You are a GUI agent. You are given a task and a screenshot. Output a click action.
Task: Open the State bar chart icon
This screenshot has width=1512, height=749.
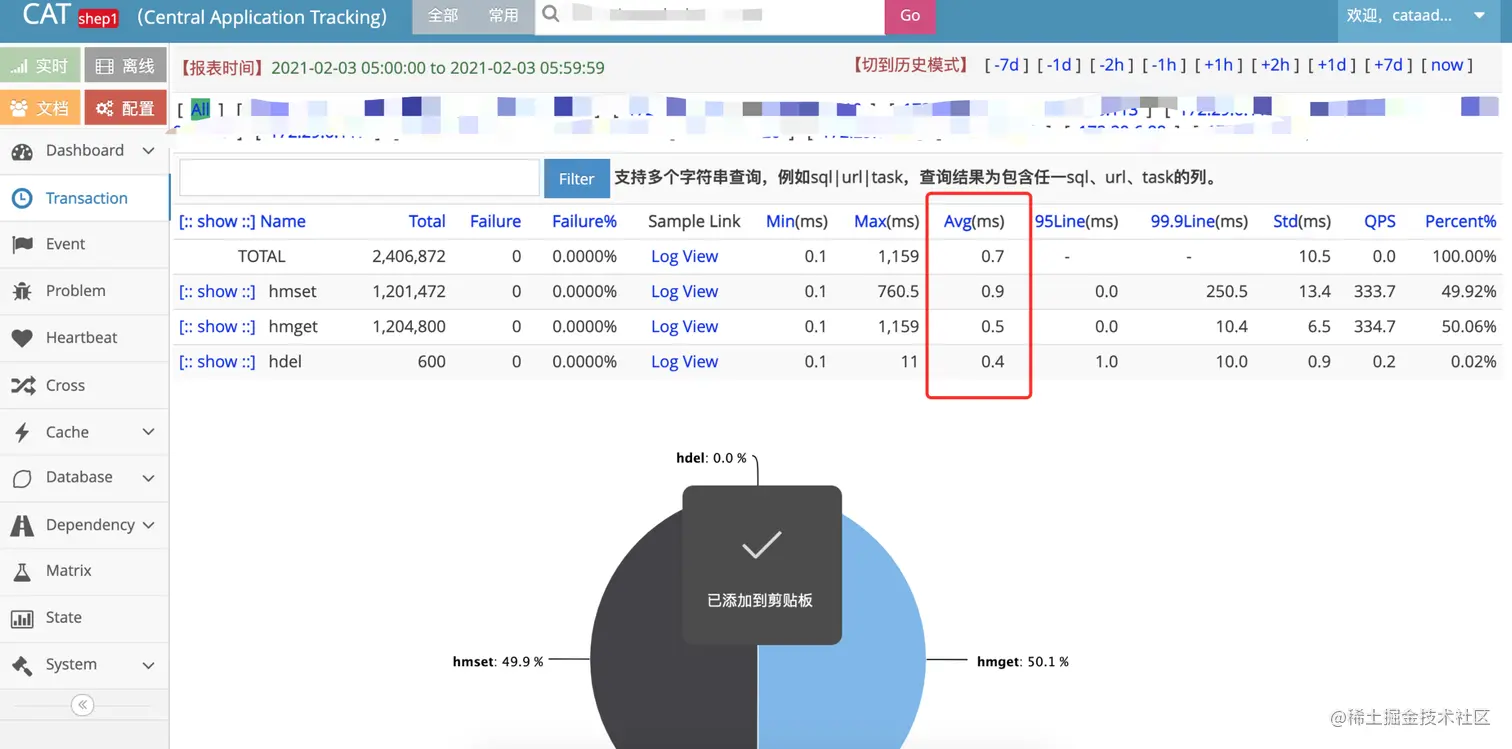point(22,618)
